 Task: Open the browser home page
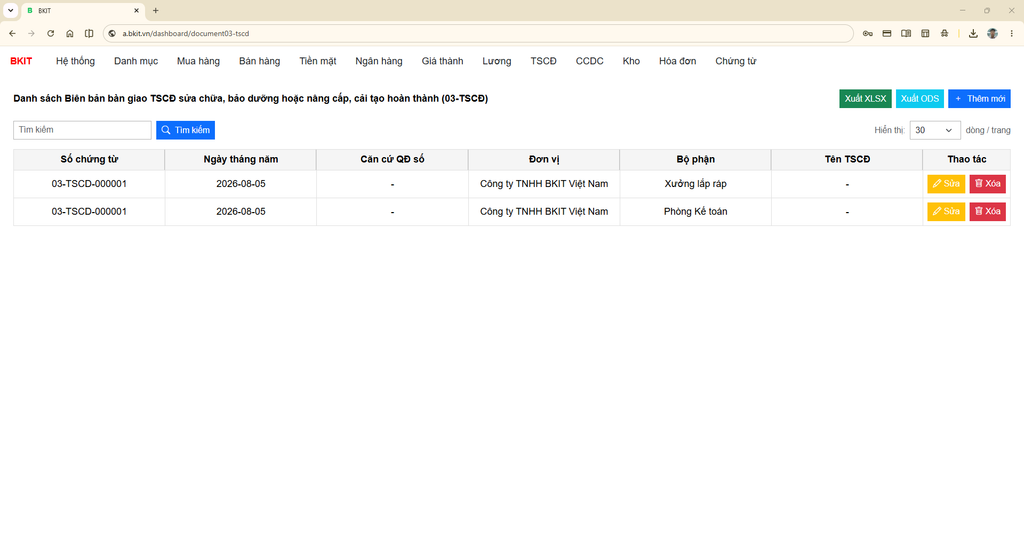click(x=70, y=33)
